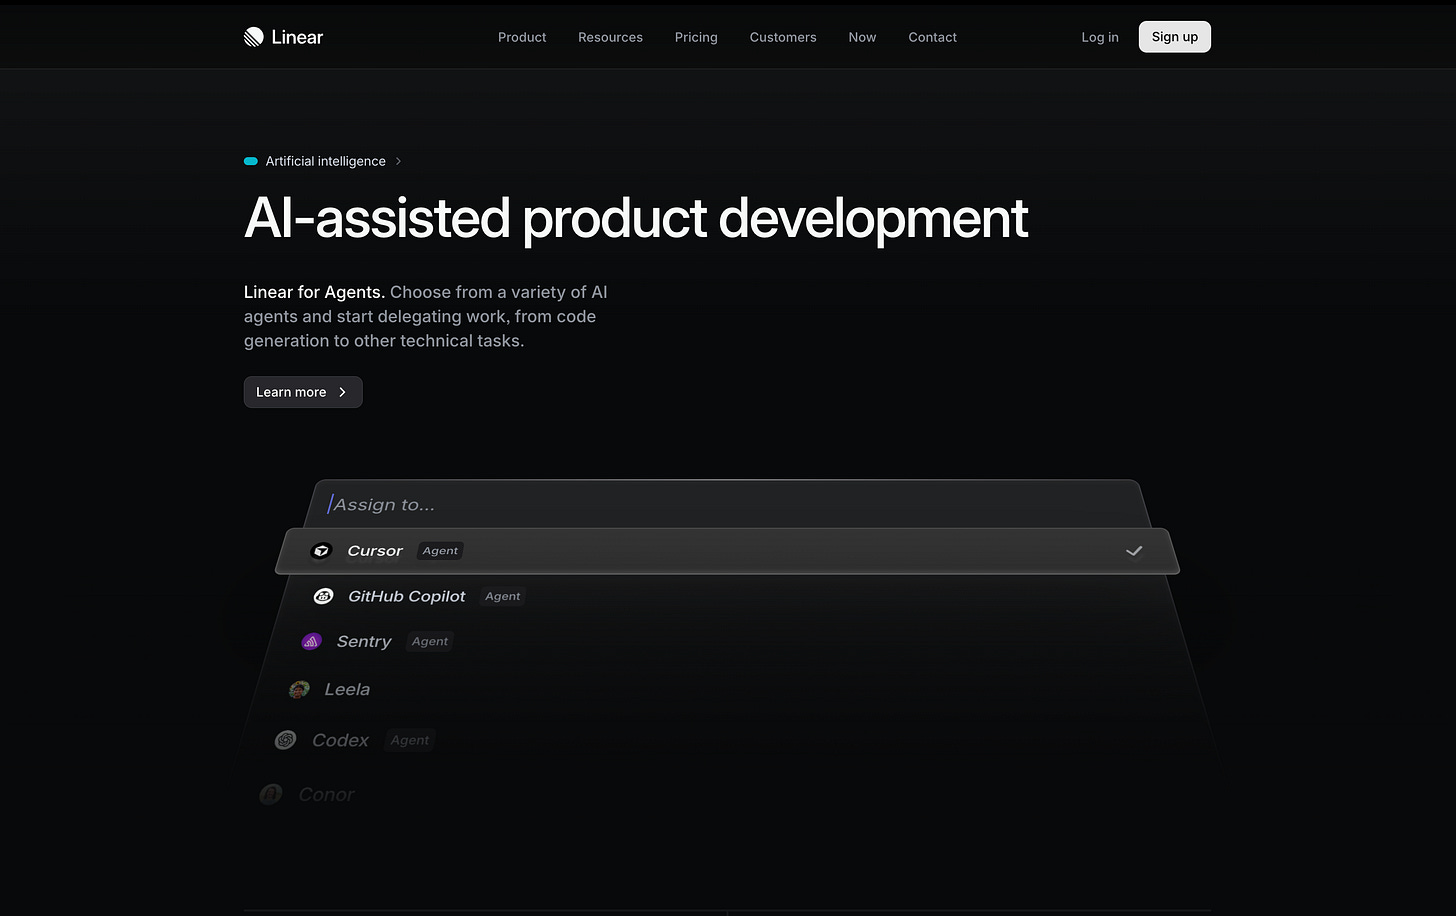
Task: Click the Agent badge next to Codex
Action: pos(410,740)
